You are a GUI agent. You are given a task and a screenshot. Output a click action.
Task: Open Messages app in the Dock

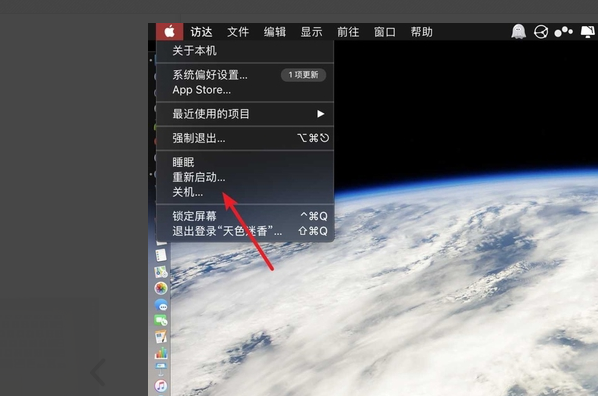click(x=161, y=305)
